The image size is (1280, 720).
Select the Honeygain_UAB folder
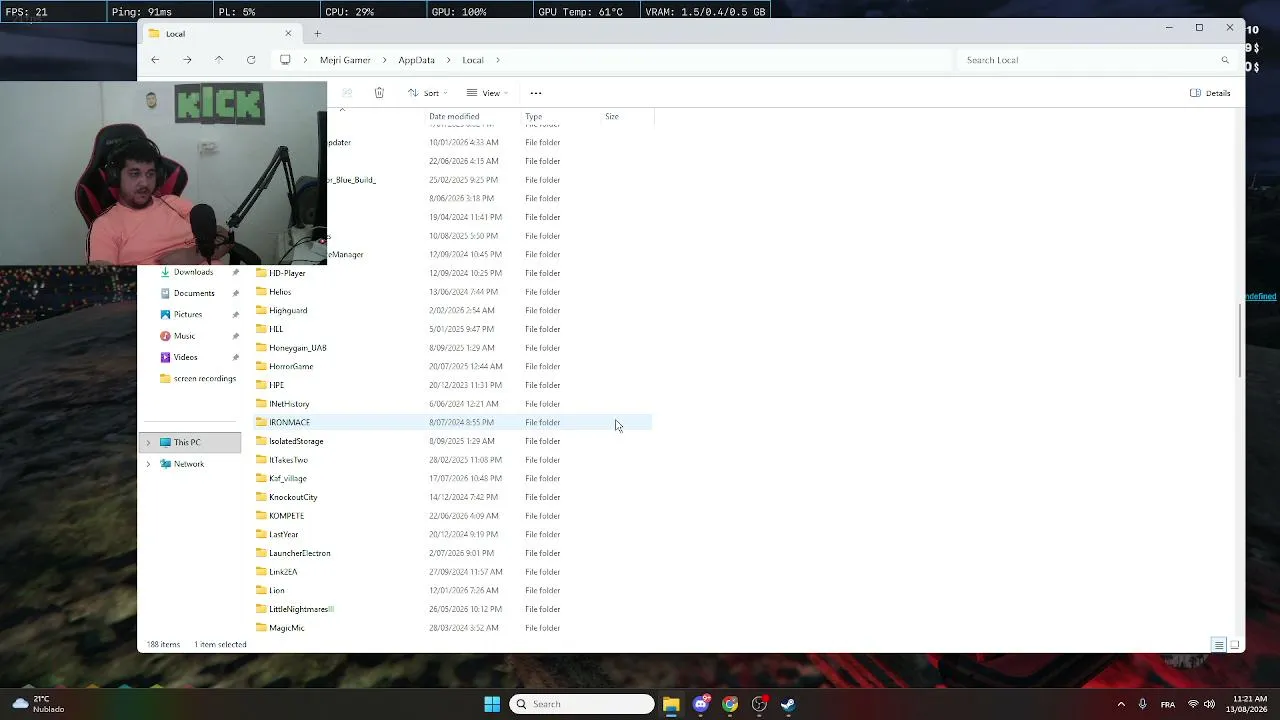tap(297, 348)
